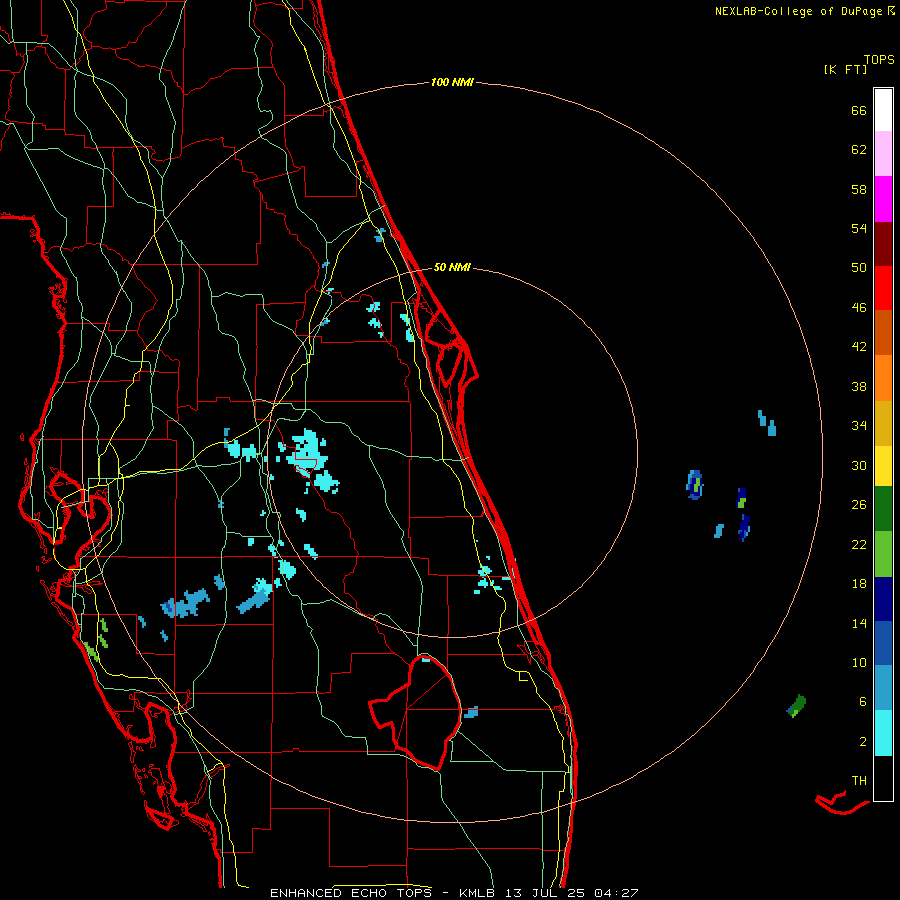The height and width of the screenshot is (900, 900).
Task: Click the magenta 58 kft legend swatch
Action: (883, 199)
